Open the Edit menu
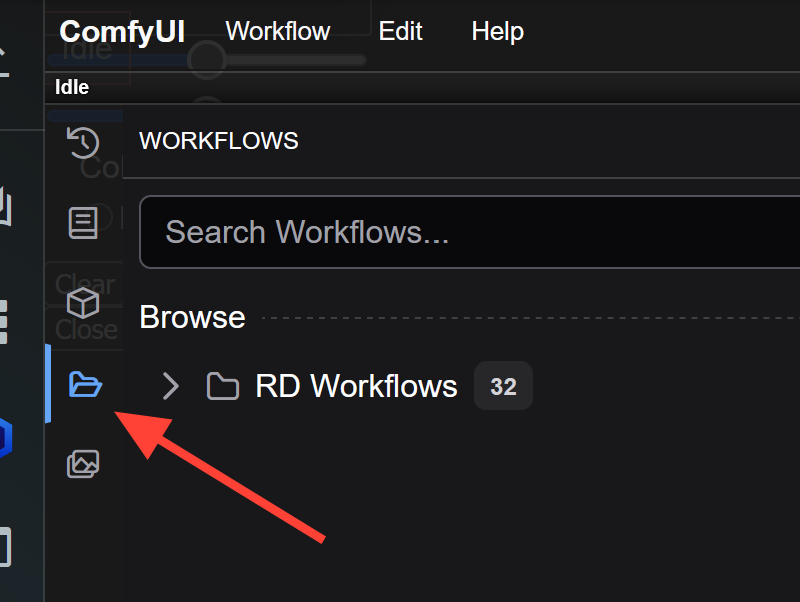Image resolution: width=800 pixels, height=602 pixels. pos(400,31)
